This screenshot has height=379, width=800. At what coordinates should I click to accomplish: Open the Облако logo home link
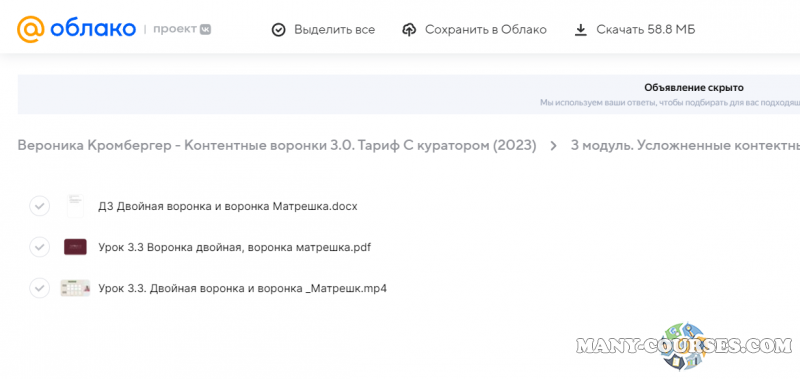(77, 30)
